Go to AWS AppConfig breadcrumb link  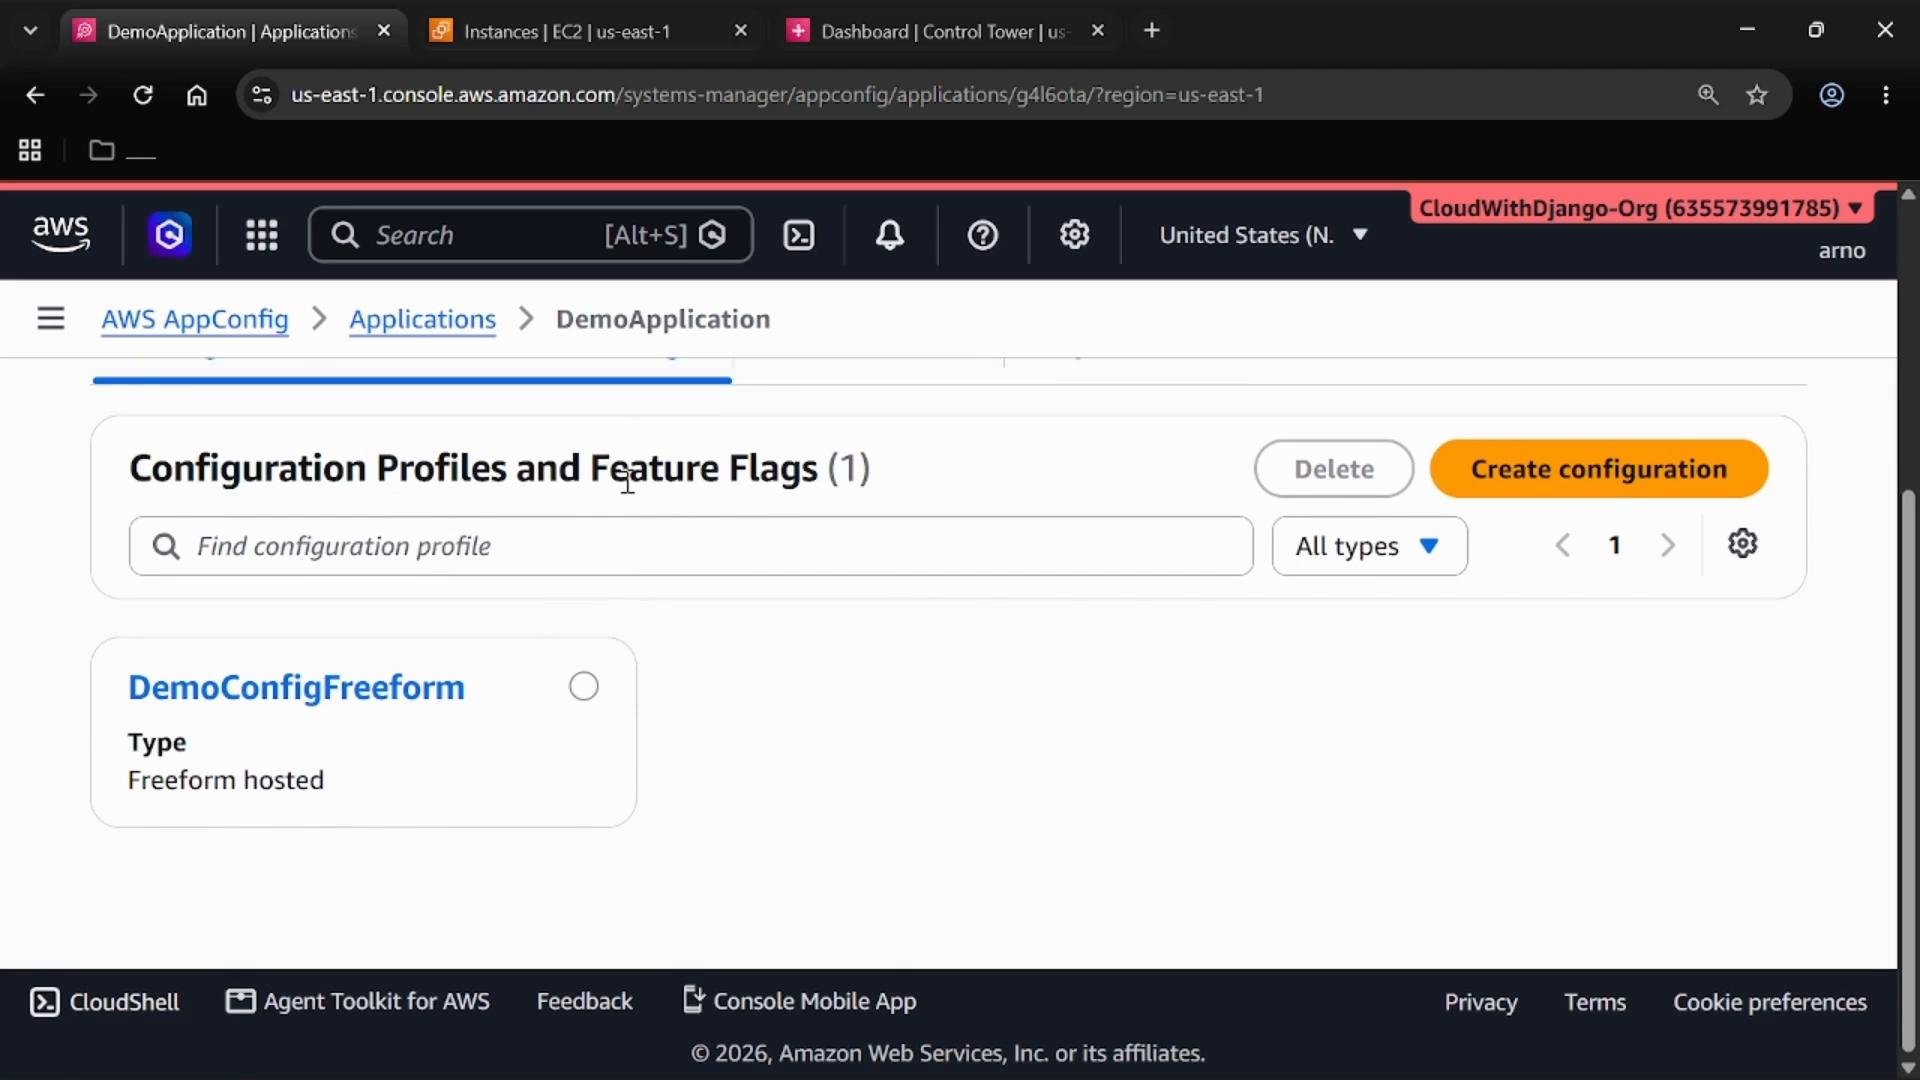195,319
